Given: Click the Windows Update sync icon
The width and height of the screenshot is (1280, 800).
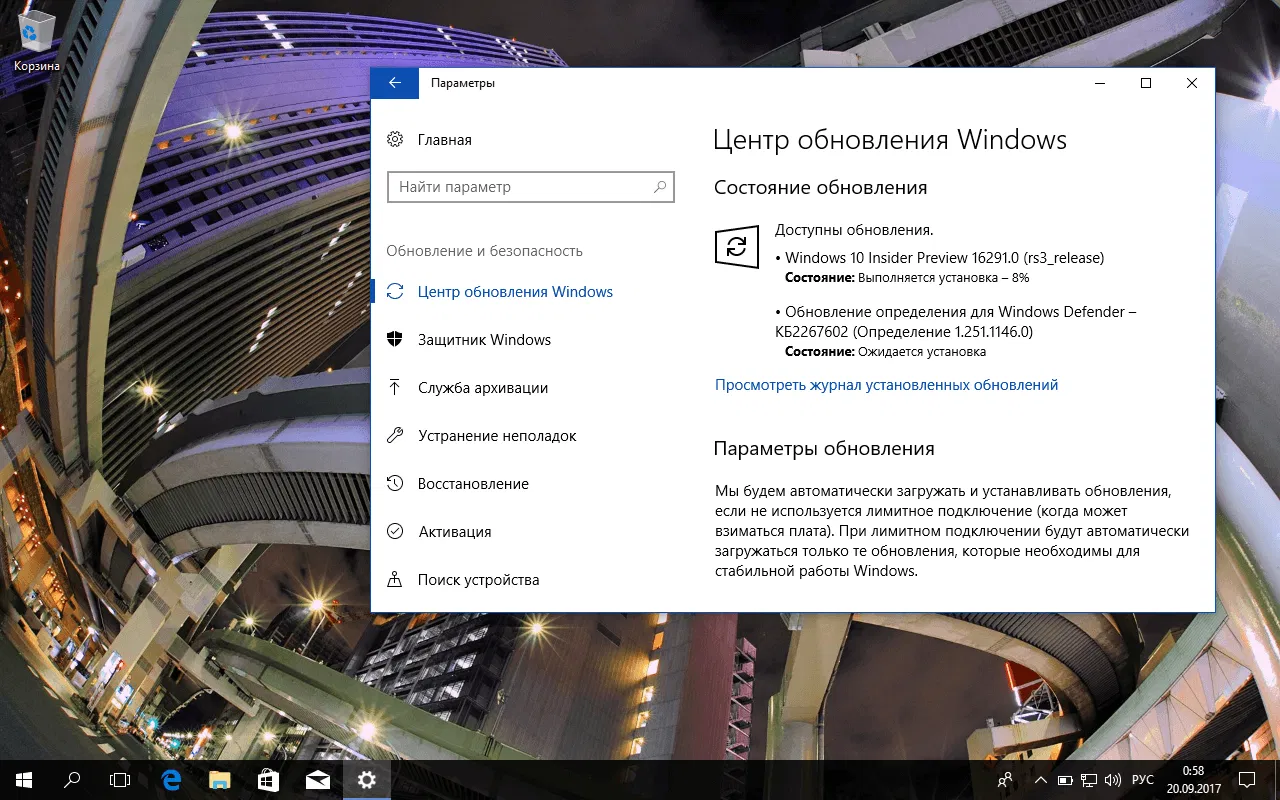Looking at the screenshot, I should click(737, 247).
